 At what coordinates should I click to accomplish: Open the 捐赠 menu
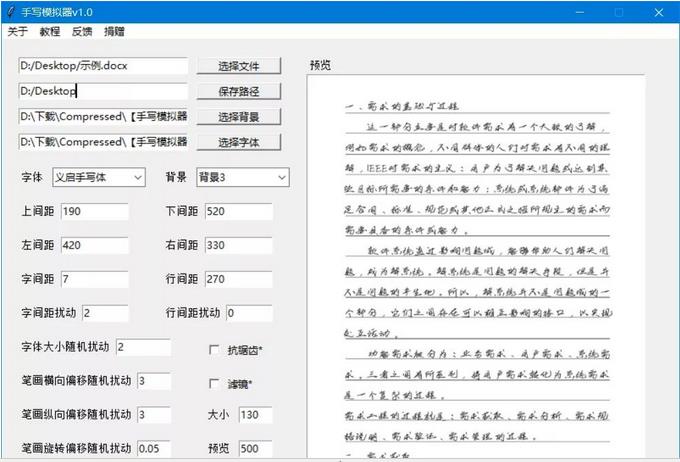115,32
